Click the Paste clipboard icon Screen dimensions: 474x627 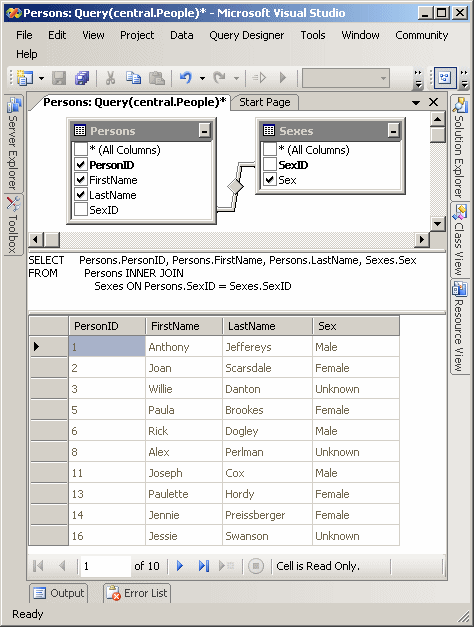pyautogui.click(x=156, y=78)
